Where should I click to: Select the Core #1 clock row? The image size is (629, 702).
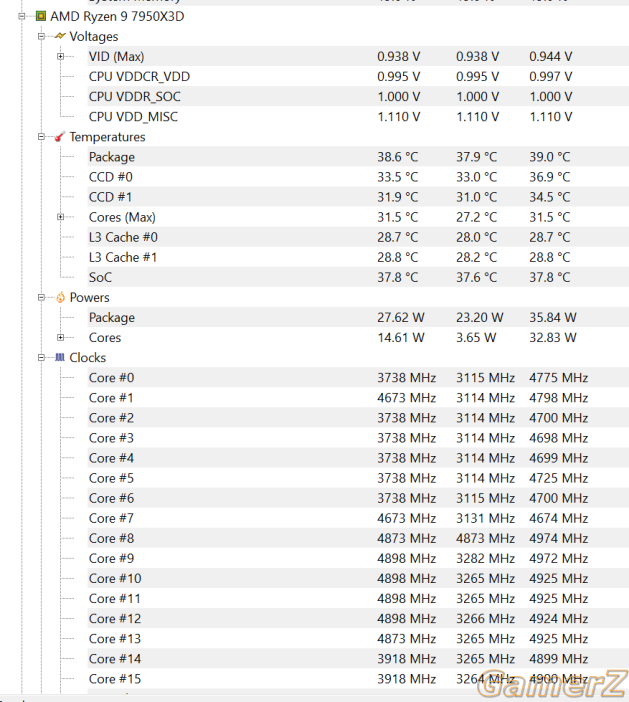[358, 398]
